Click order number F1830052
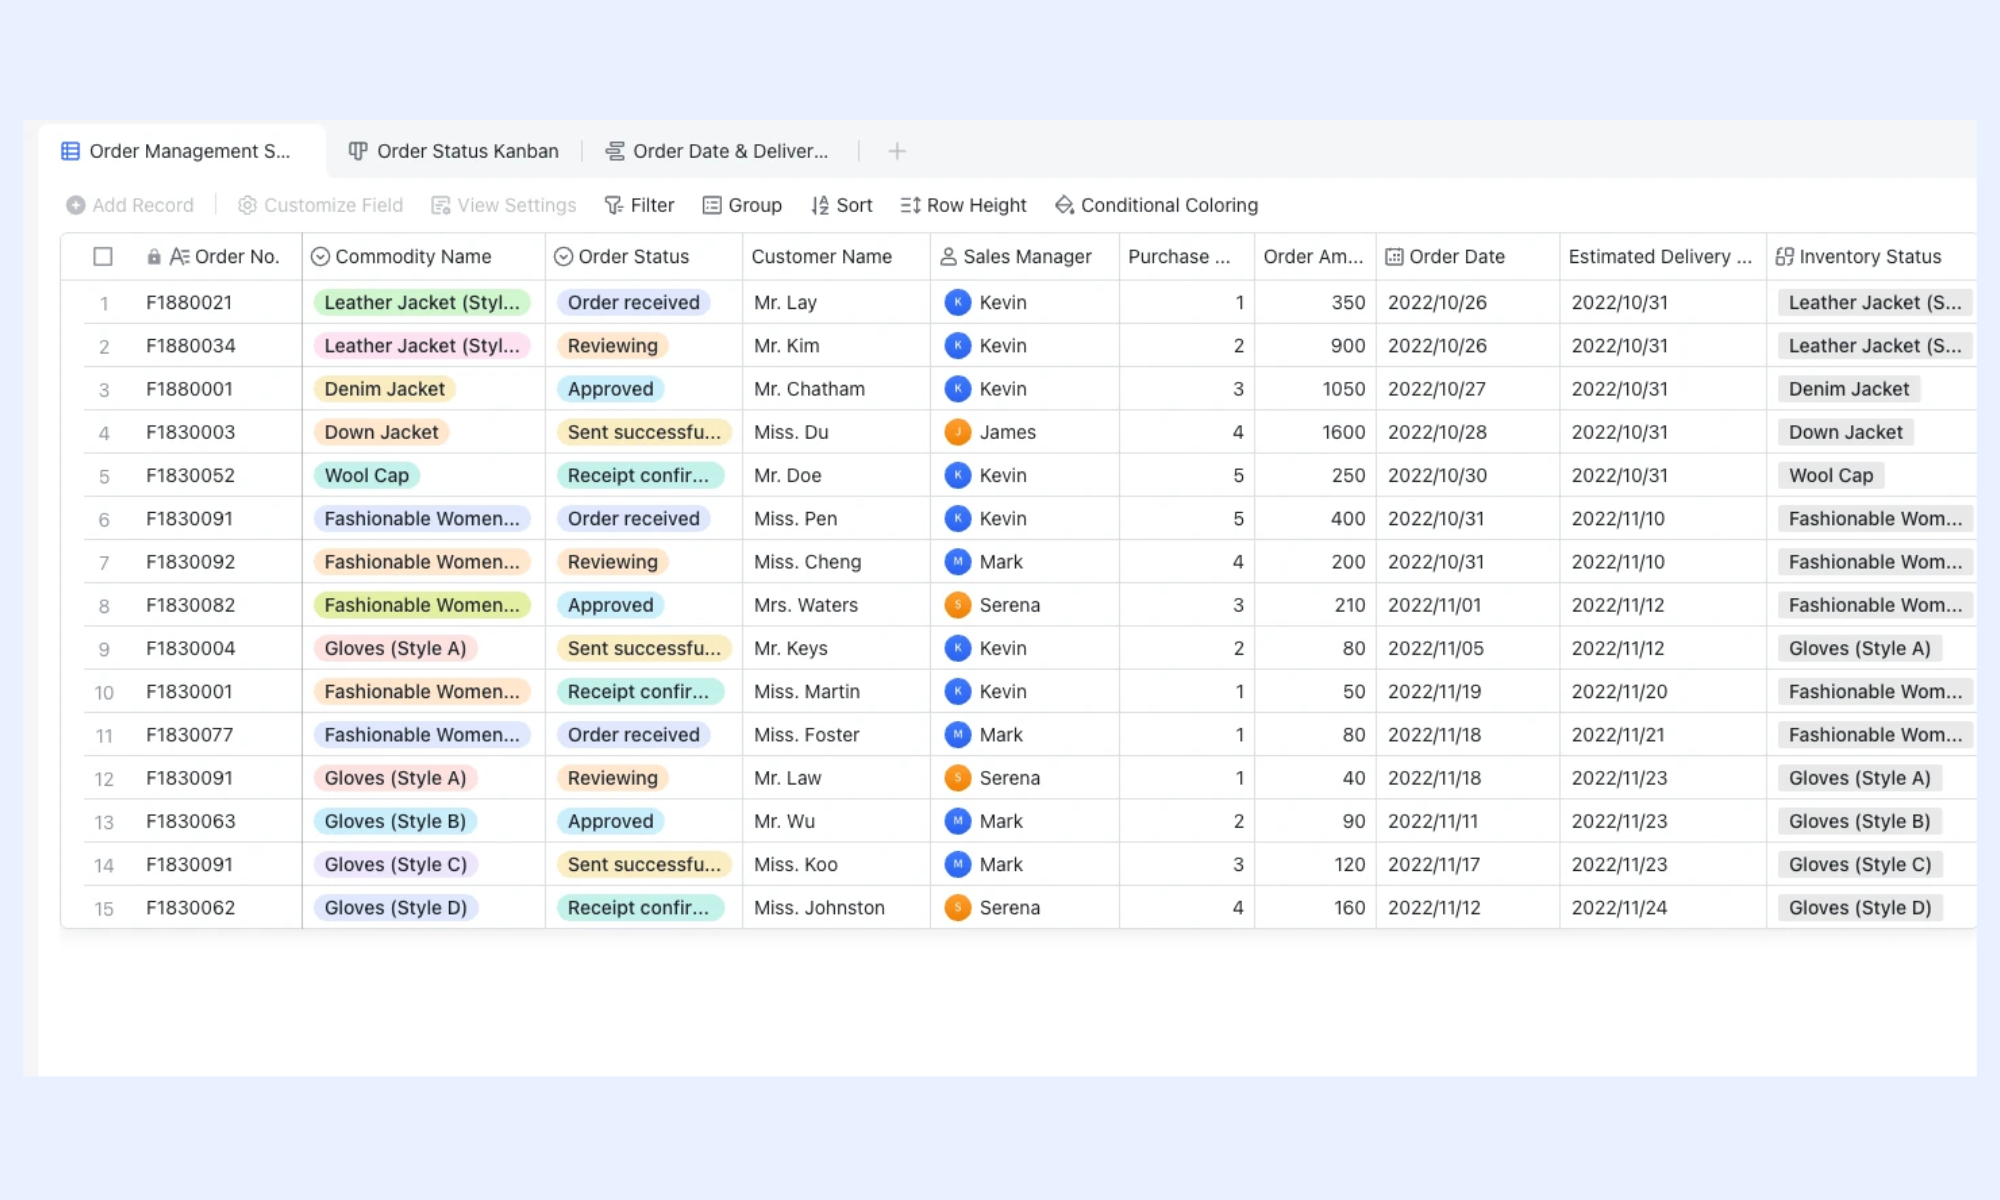Image resolution: width=2000 pixels, height=1200 pixels. (190, 475)
